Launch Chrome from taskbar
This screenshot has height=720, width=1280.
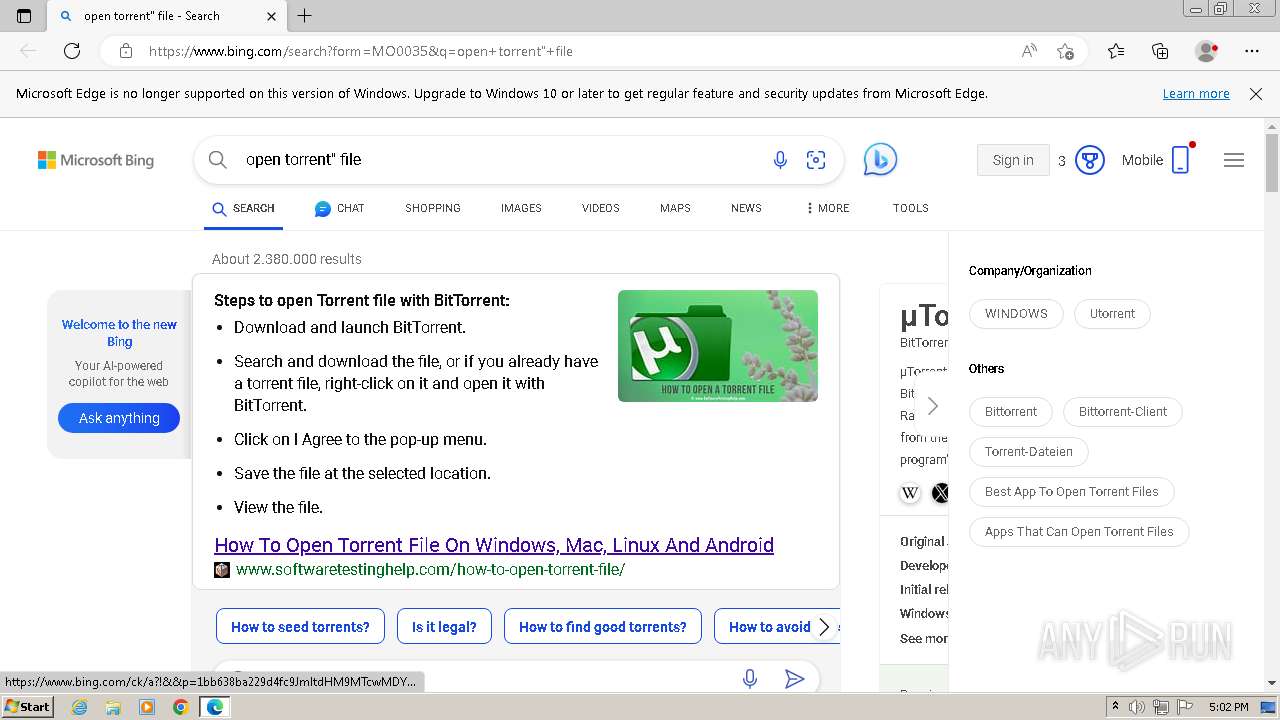(180, 707)
